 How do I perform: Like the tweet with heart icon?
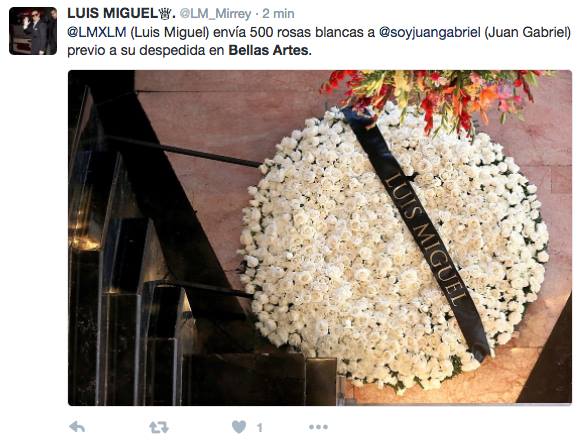click(239, 427)
